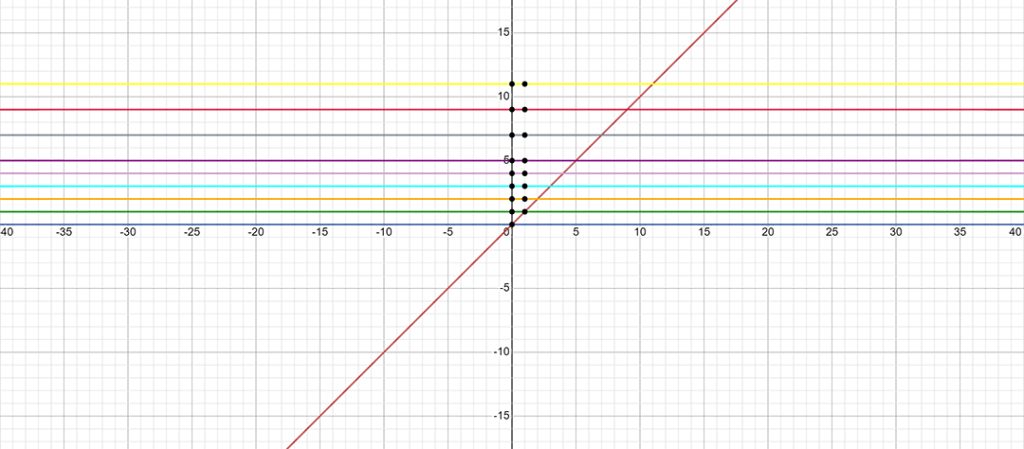Select the dark purple line's point on the y-axis
This screenshot has width=1024, height=449.
[x=512, y=161]
